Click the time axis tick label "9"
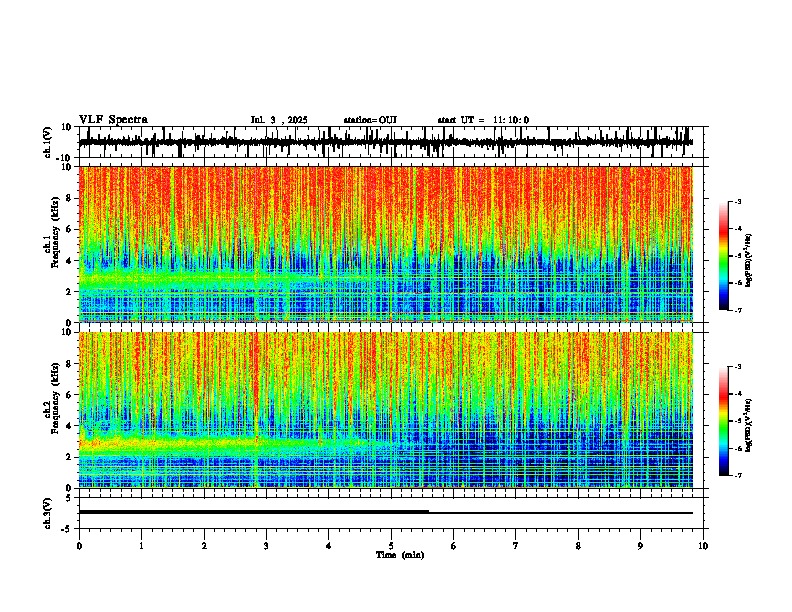792x612 pixels. click(x=640, y=546)
